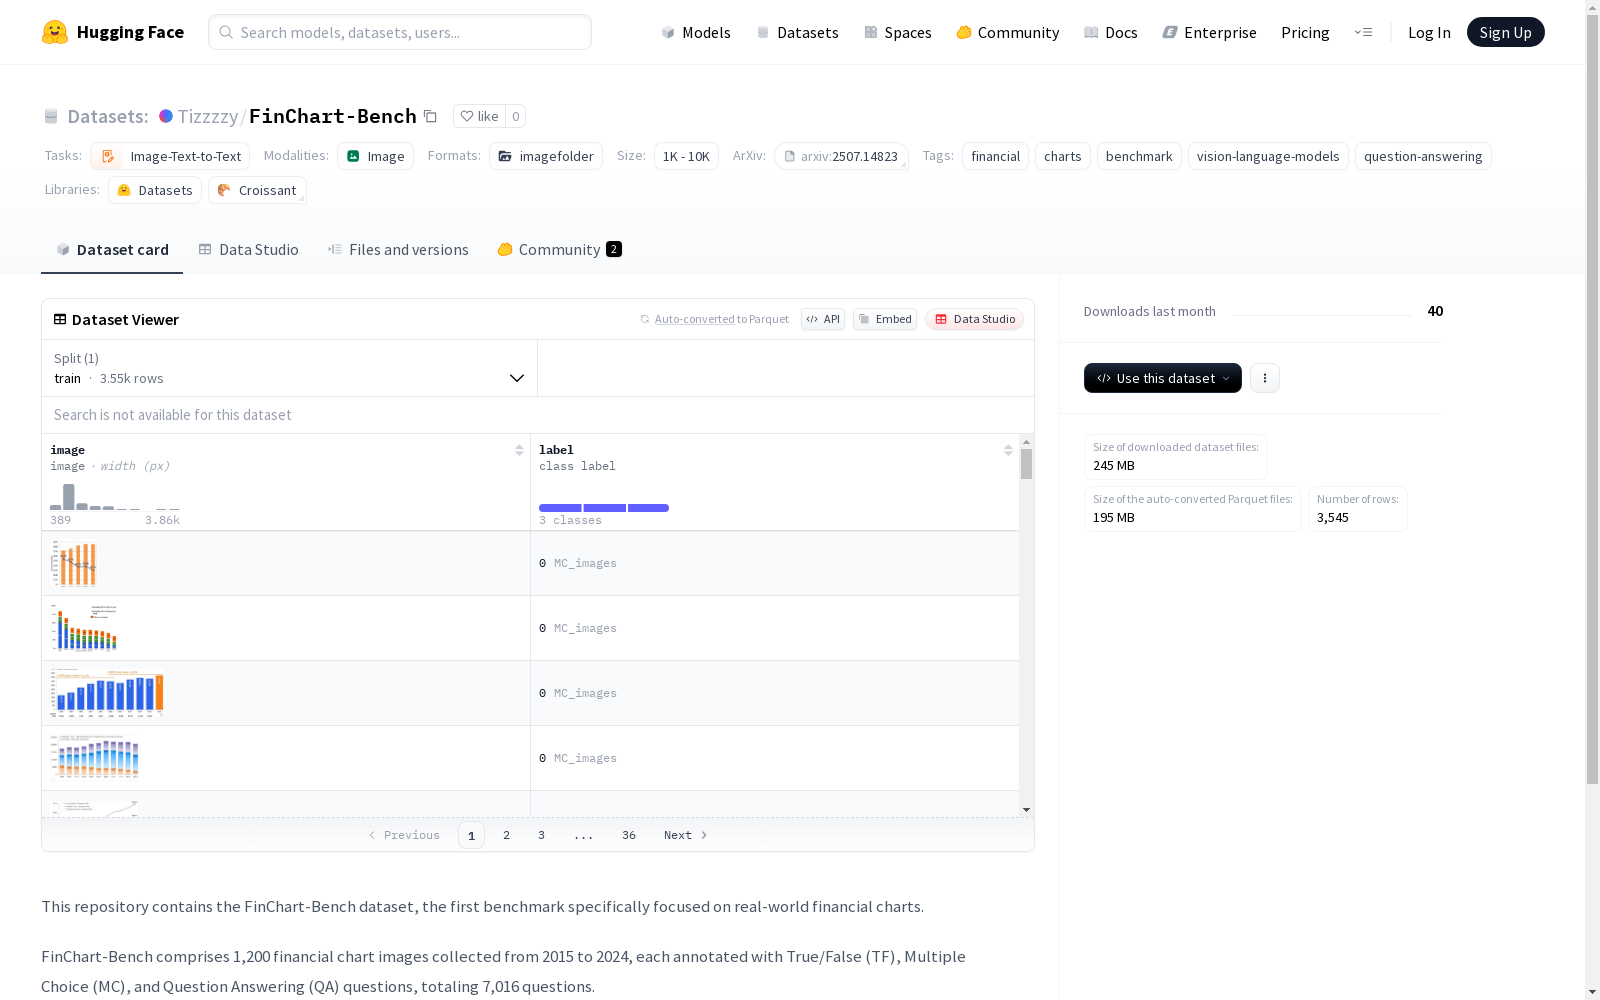Copy the FinChart-Bench dataset name
This screenshot has height=1000, width=1600.
tap(430, 116)
